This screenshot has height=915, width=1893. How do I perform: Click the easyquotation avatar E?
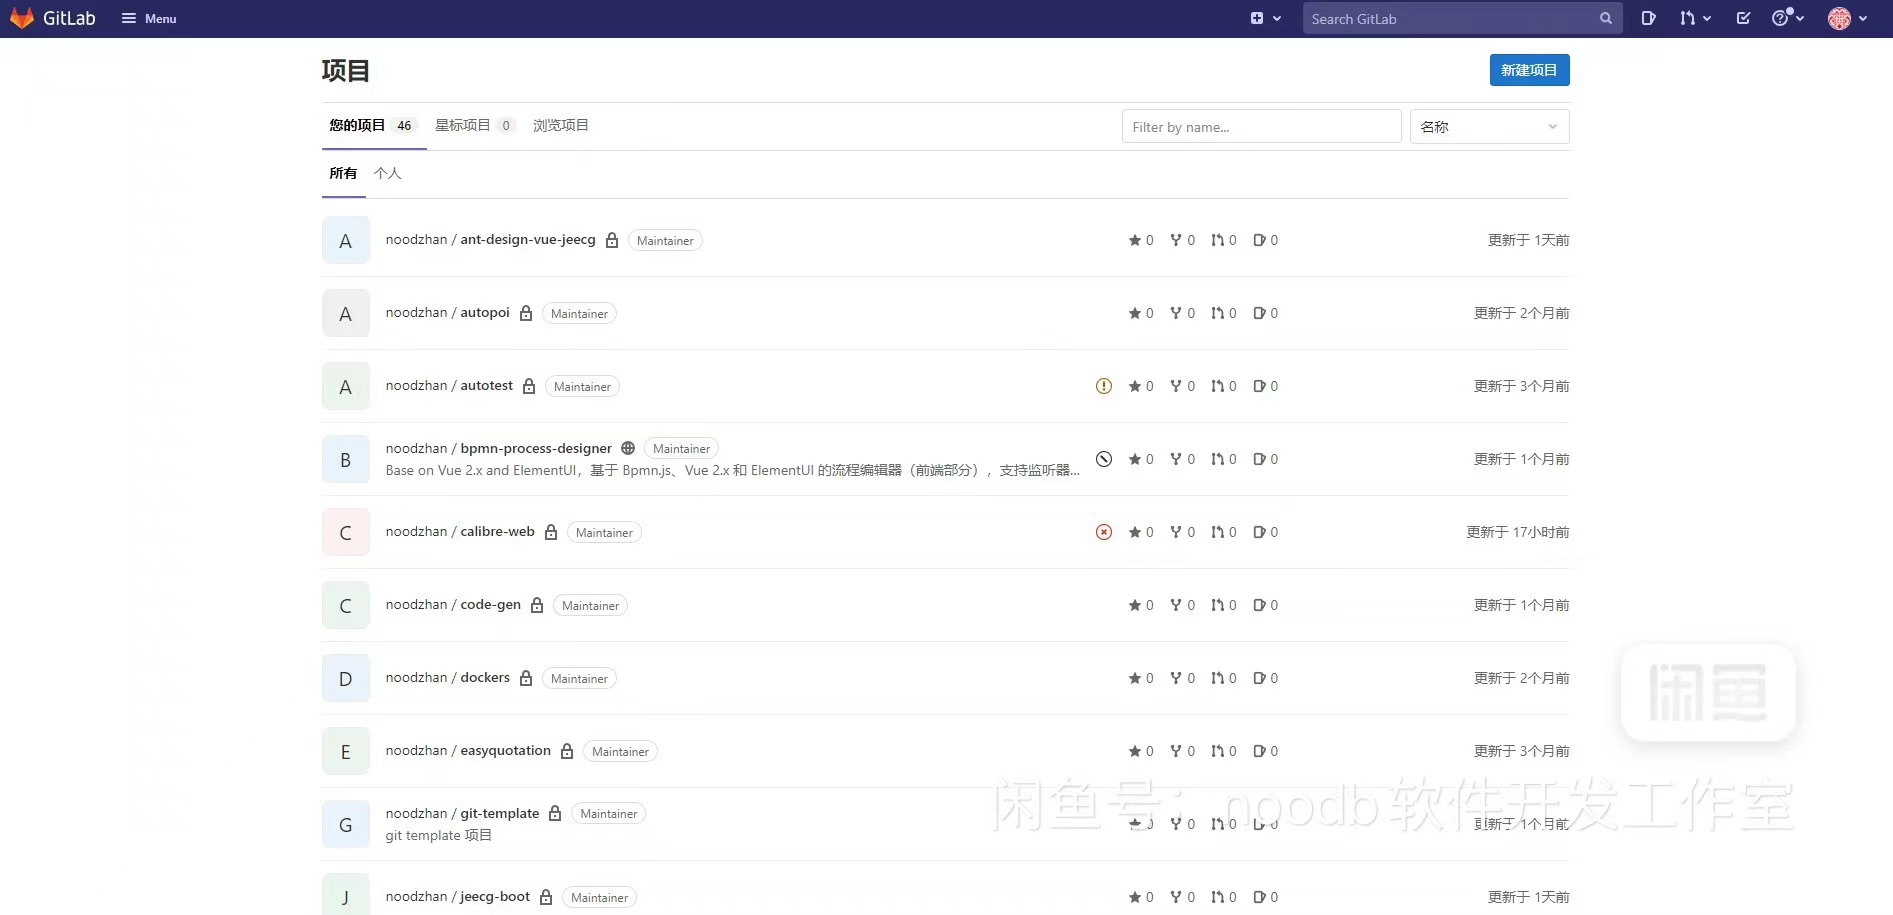coord(346,751)
